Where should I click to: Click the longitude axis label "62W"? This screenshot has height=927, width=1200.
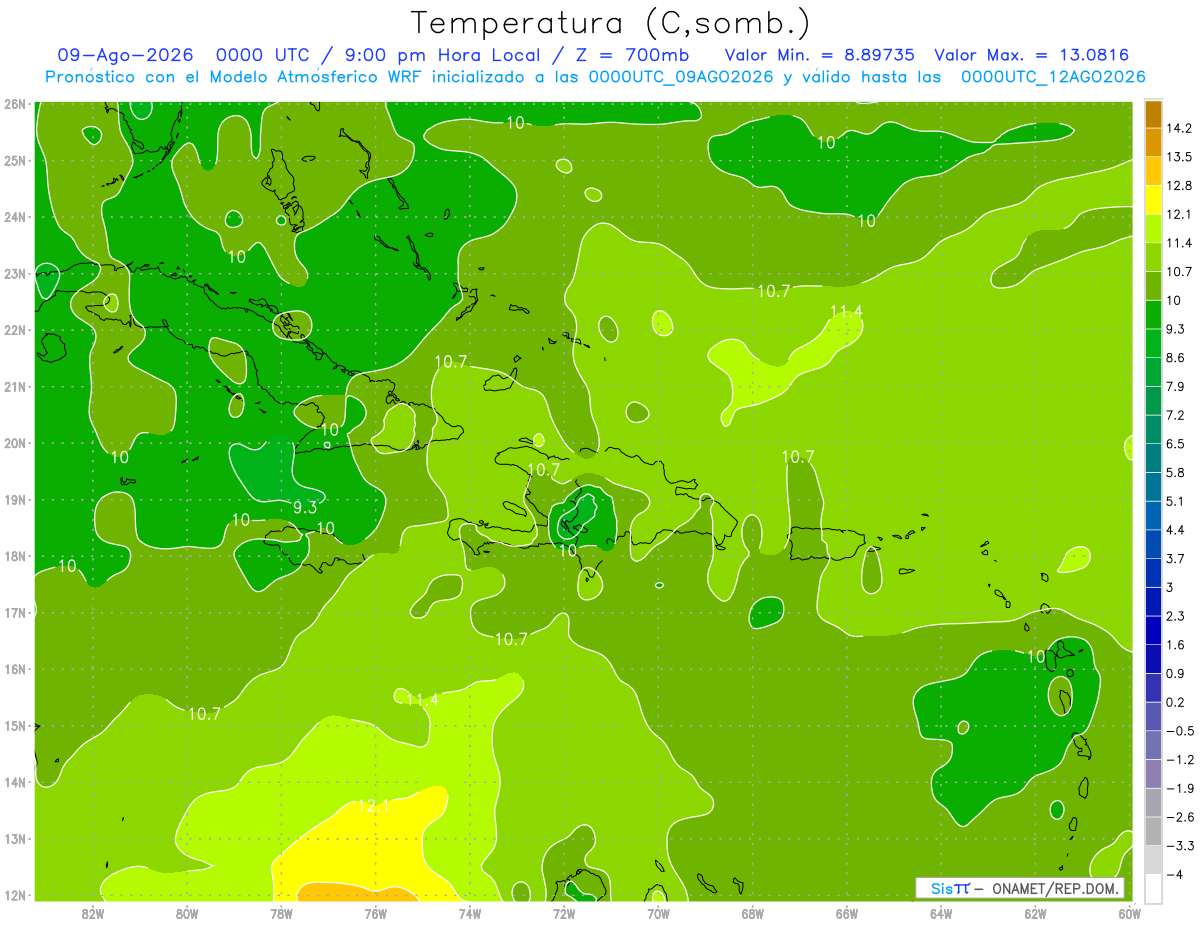pyautogui.click(x=1034, y=913)
